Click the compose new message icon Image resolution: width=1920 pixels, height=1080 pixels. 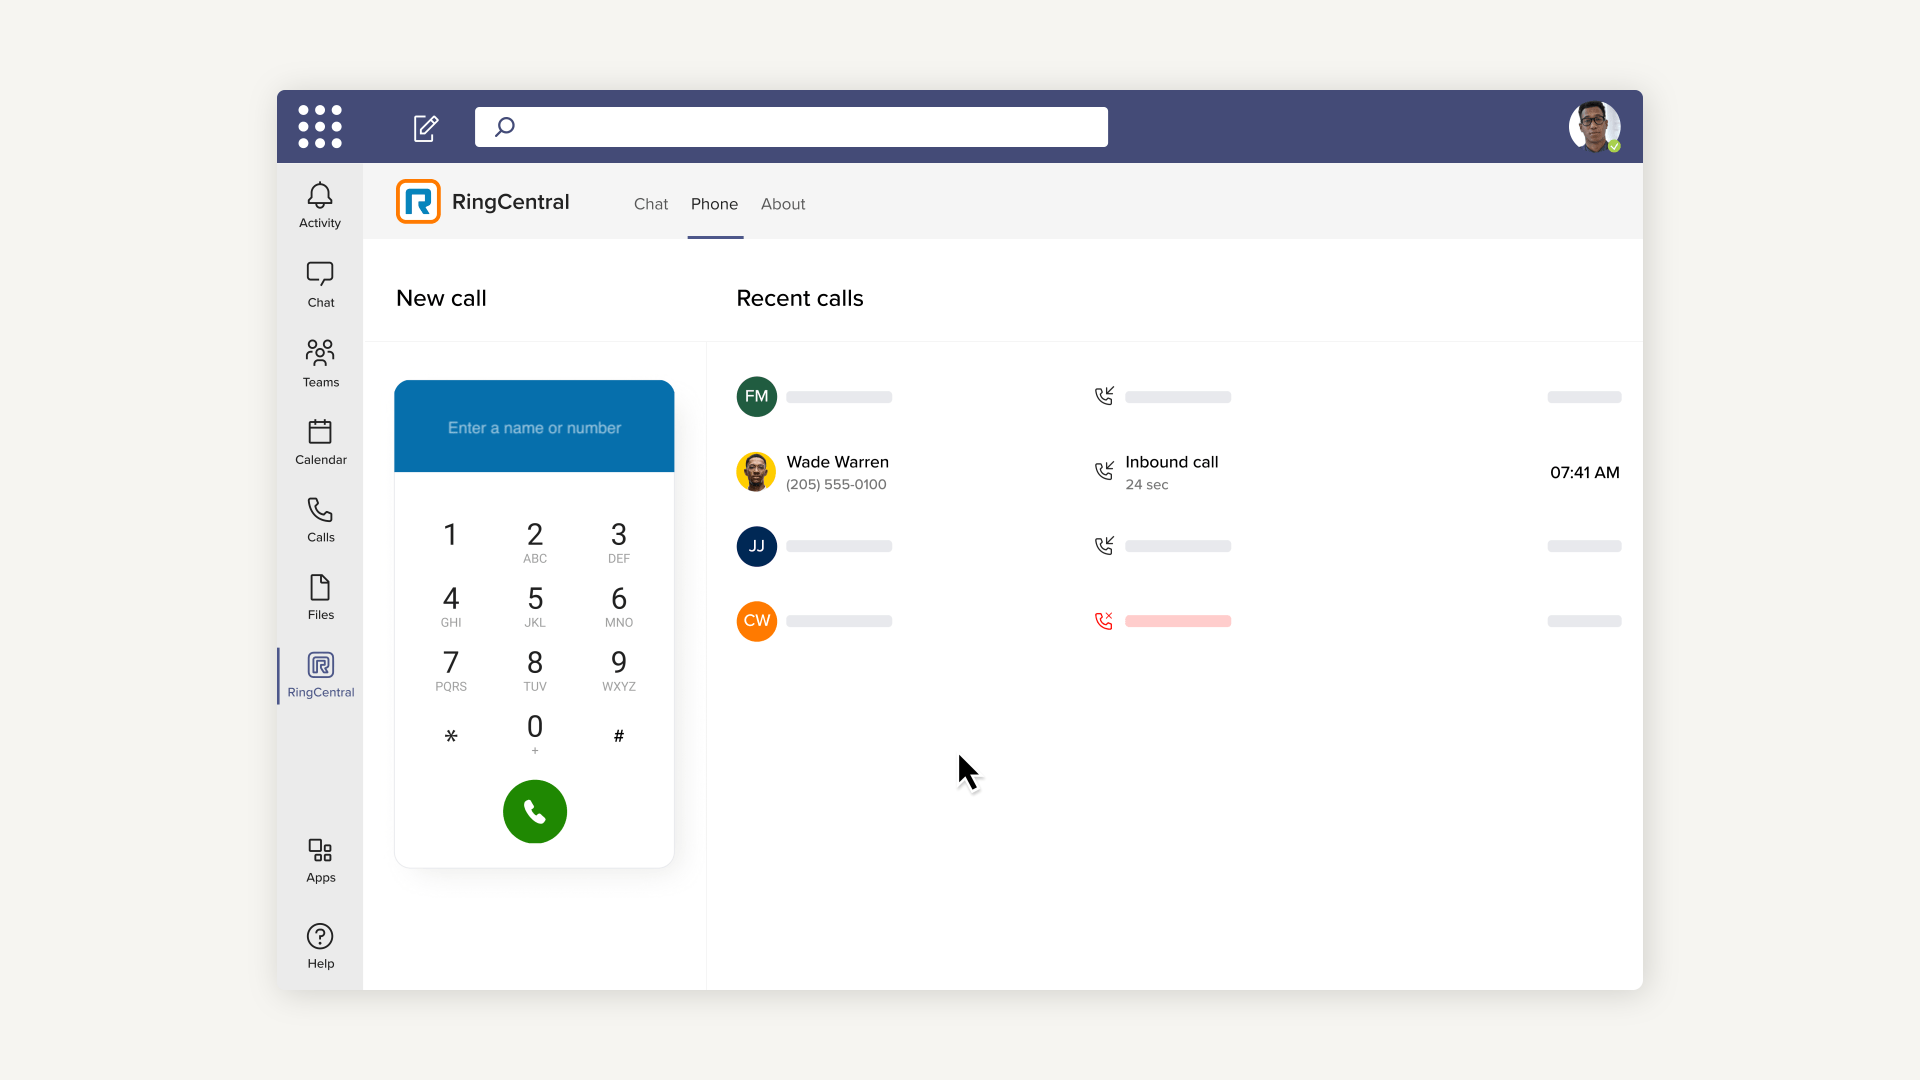425,127
